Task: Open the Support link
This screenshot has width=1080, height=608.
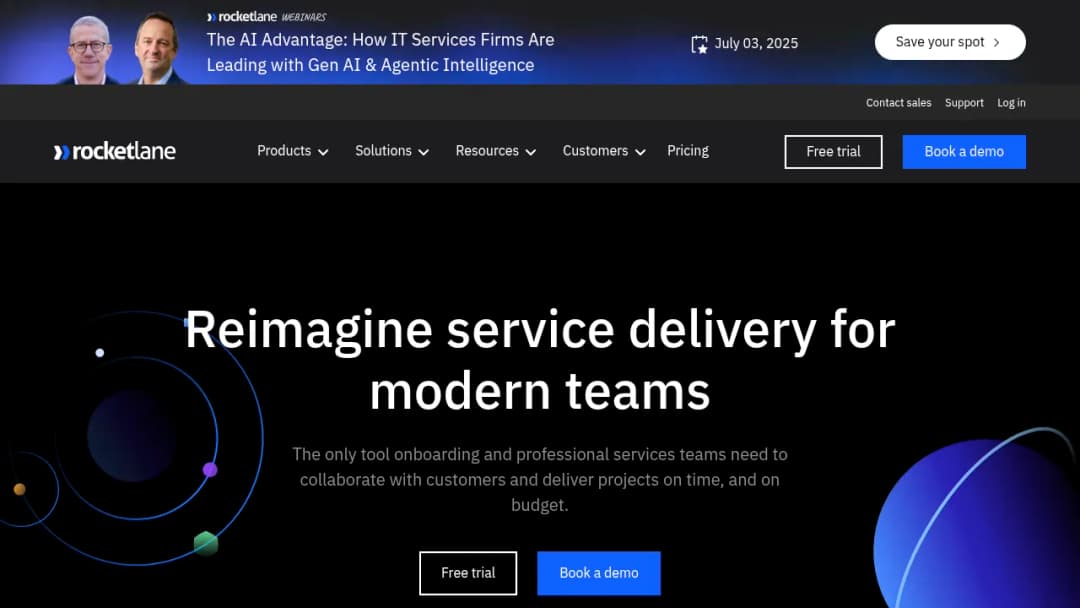Action: pyautogui.click(x=964, y=103)
